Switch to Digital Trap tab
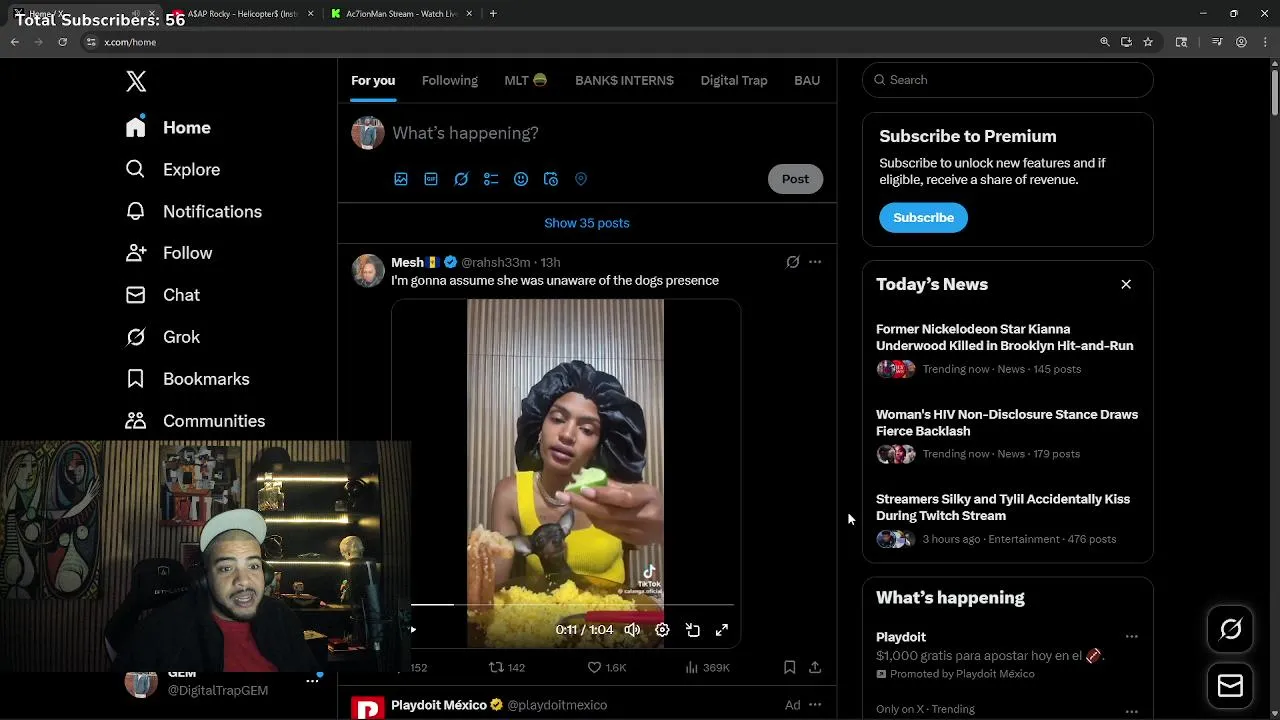The width and height of the screenshot is (1280, 720). coord(734,80)
